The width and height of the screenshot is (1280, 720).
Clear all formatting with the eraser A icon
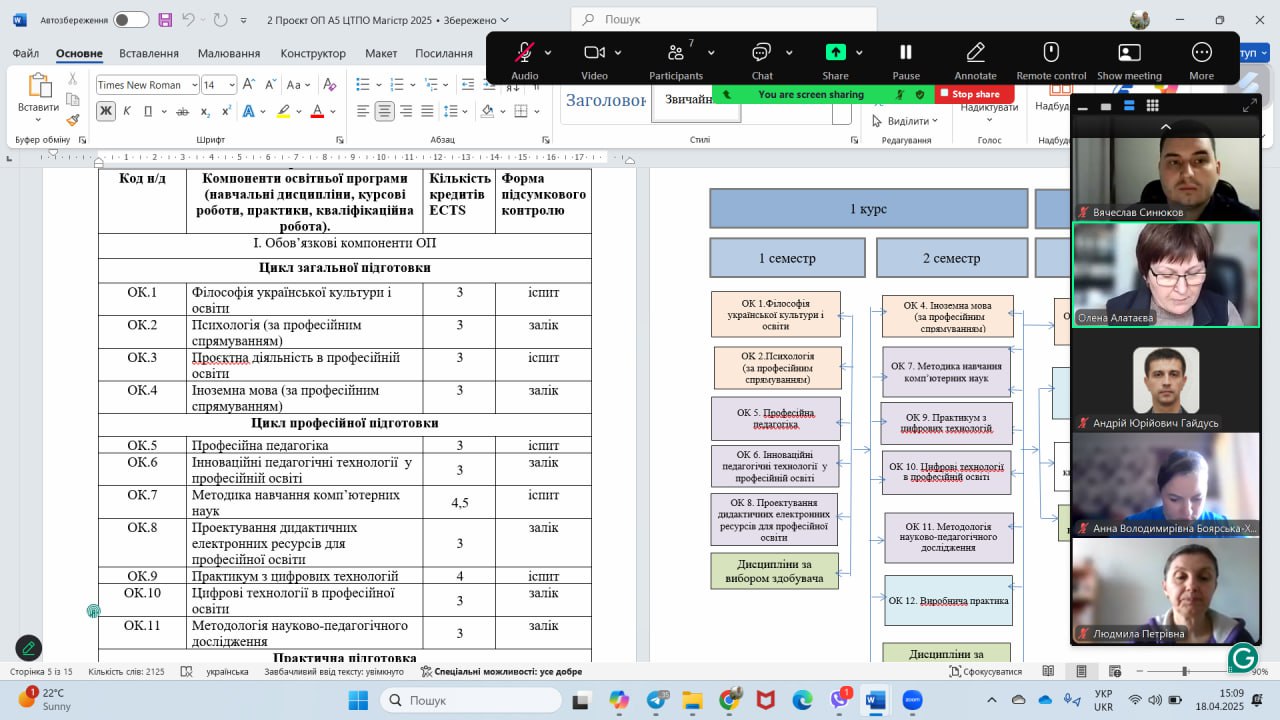[332, 85]
